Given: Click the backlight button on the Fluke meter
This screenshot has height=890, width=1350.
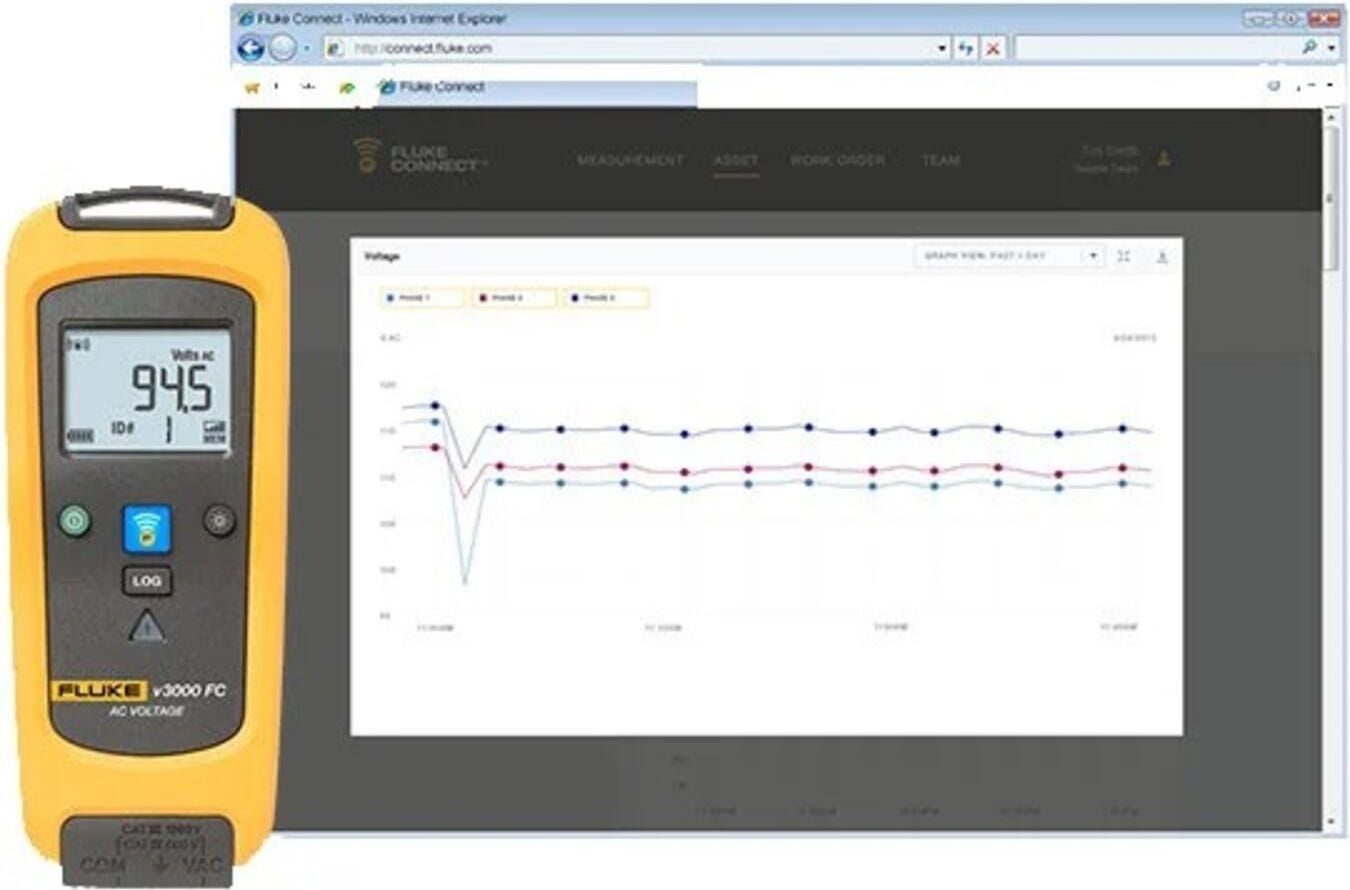Looking at the screenshot, I should coord(220,520).
